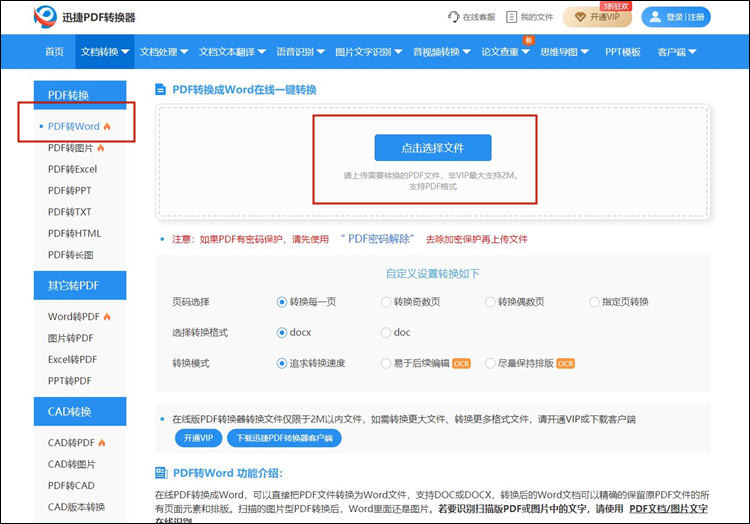Image resolution: width=750 pixels, height=524 pixels.
Task: Select 指定页转换 radio button
Action: pyautogui.click(x=594, y=302)
